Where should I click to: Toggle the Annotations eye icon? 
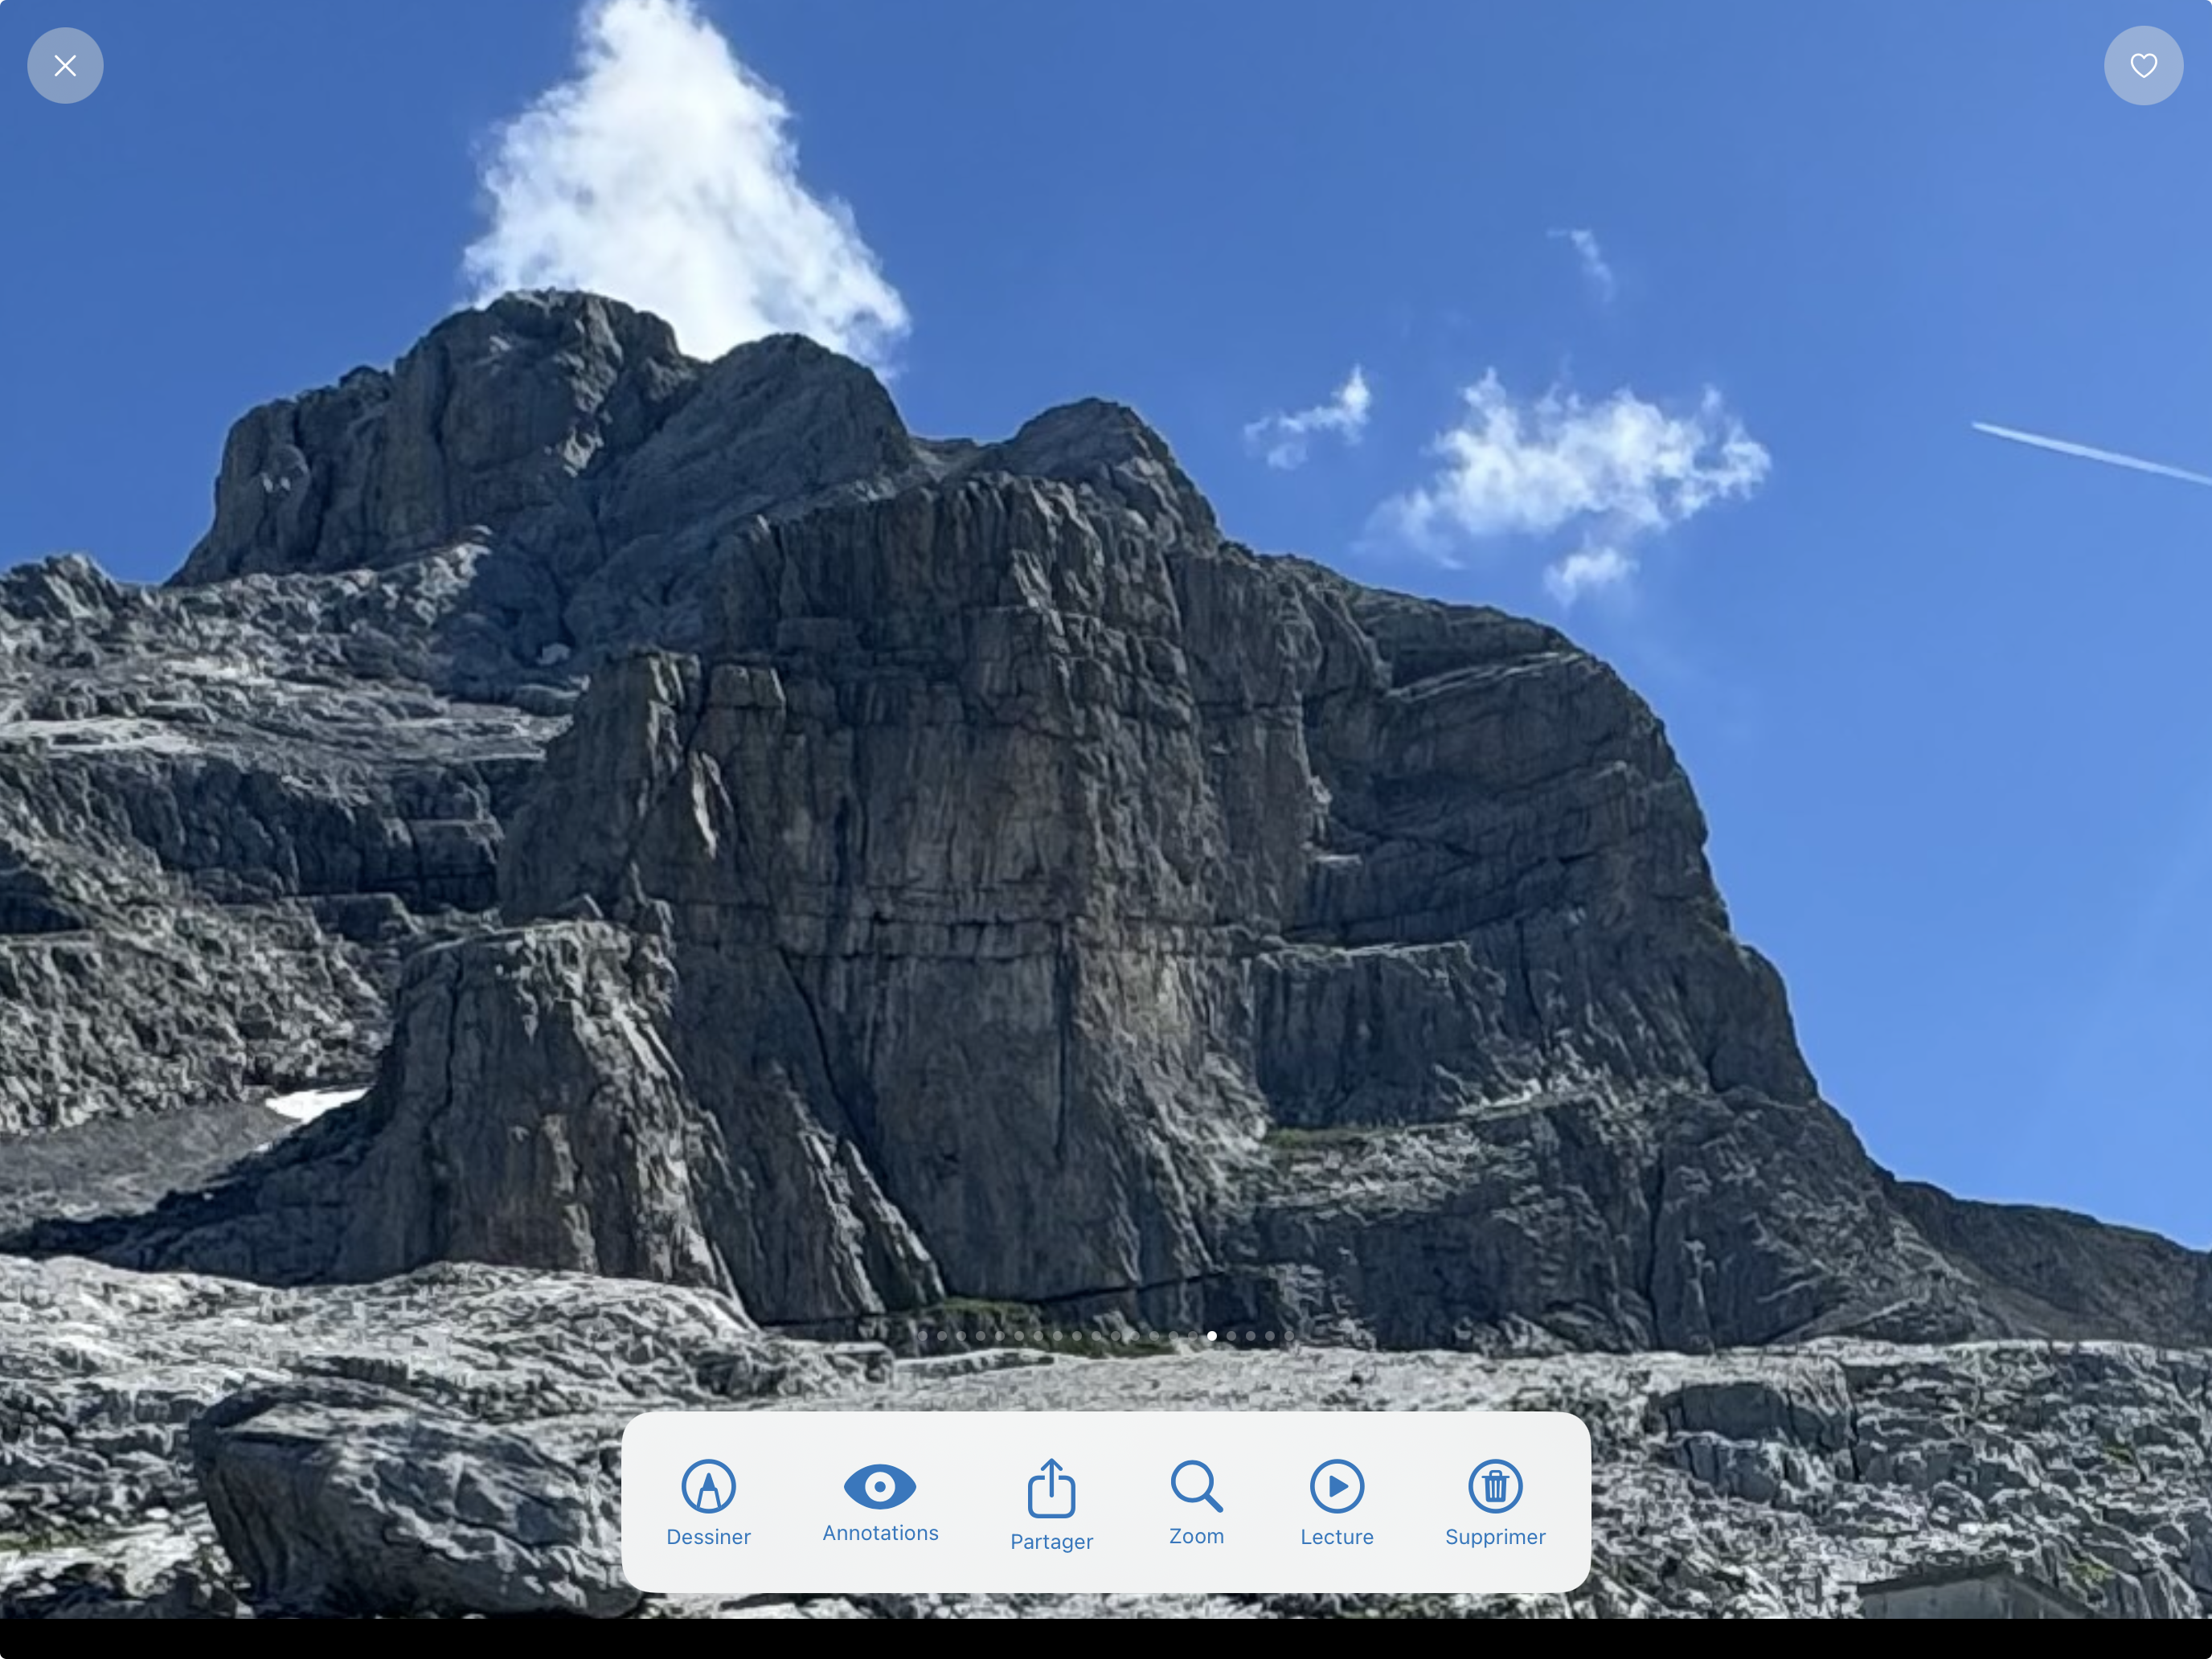coord(880,1486)
